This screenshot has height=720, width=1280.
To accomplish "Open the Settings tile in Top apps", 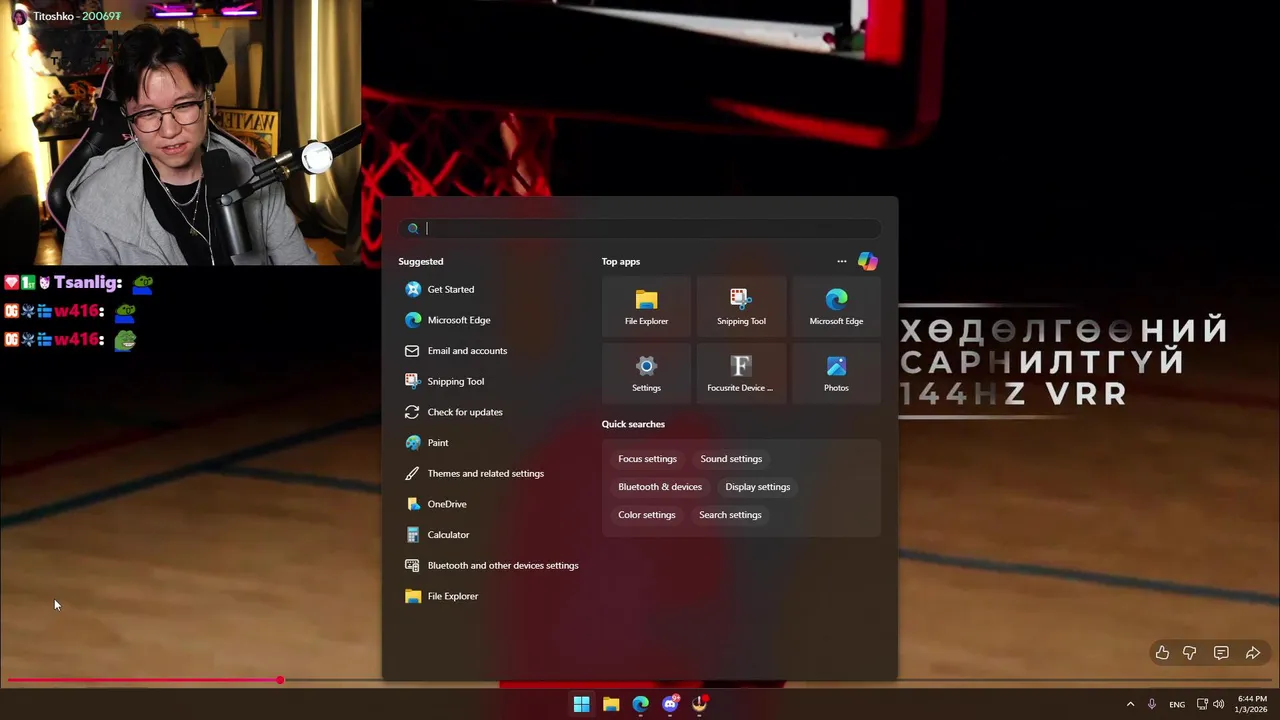I will [x=646, y=373].
